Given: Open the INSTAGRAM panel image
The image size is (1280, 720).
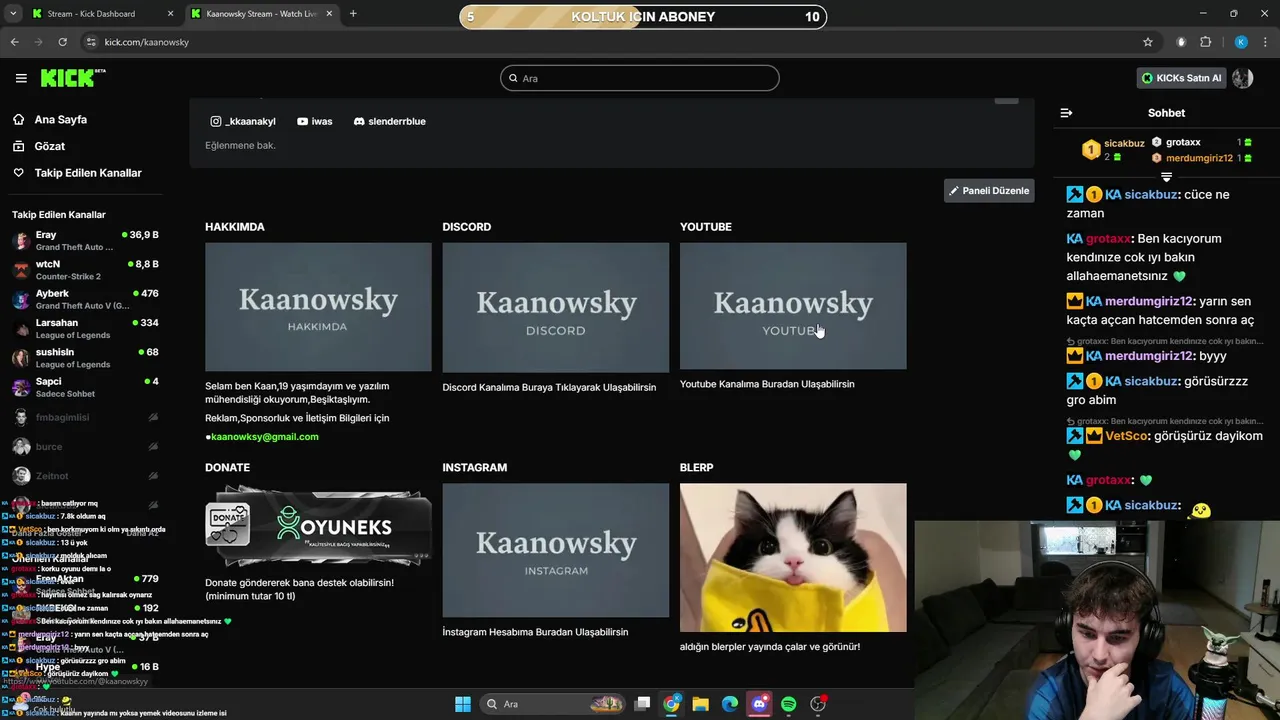Looking at the screenshot, I should 556,550.
